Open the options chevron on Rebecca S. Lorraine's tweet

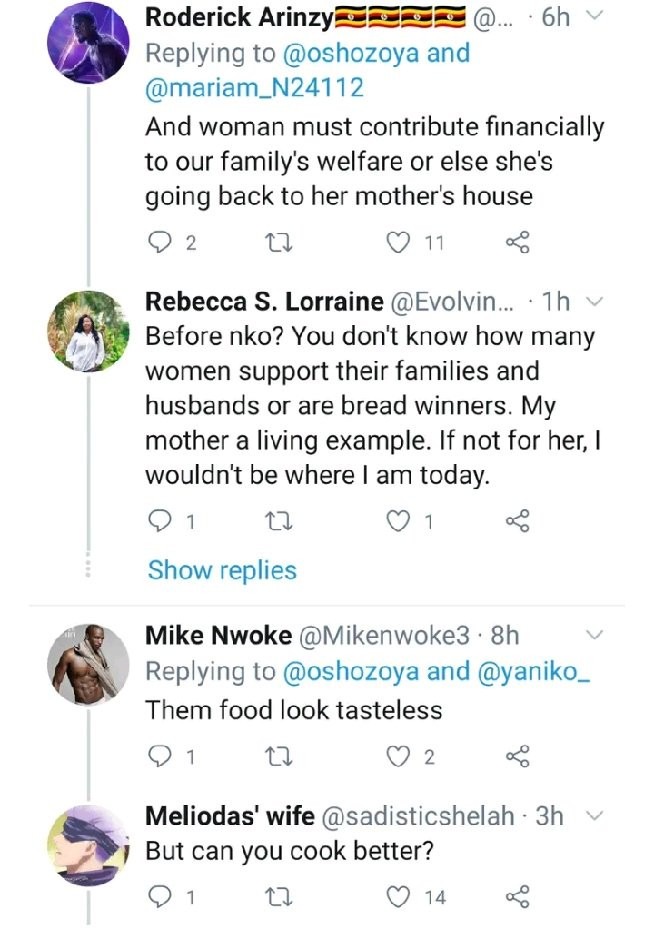tap(594, 302)
